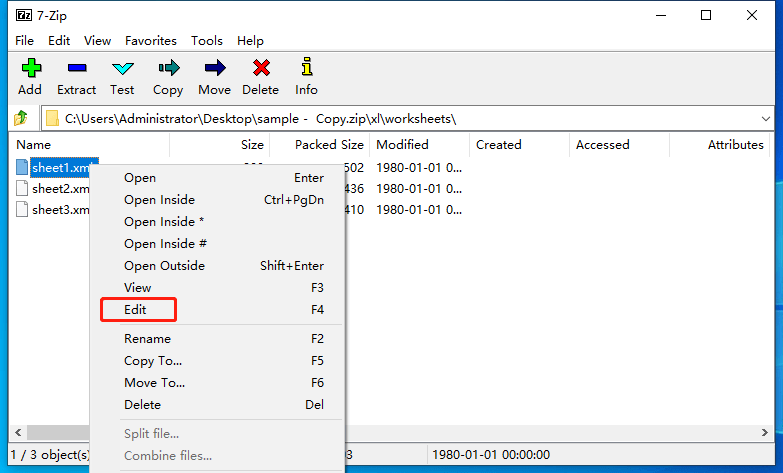Expand the address path dropdown arrow

(766, 119)
